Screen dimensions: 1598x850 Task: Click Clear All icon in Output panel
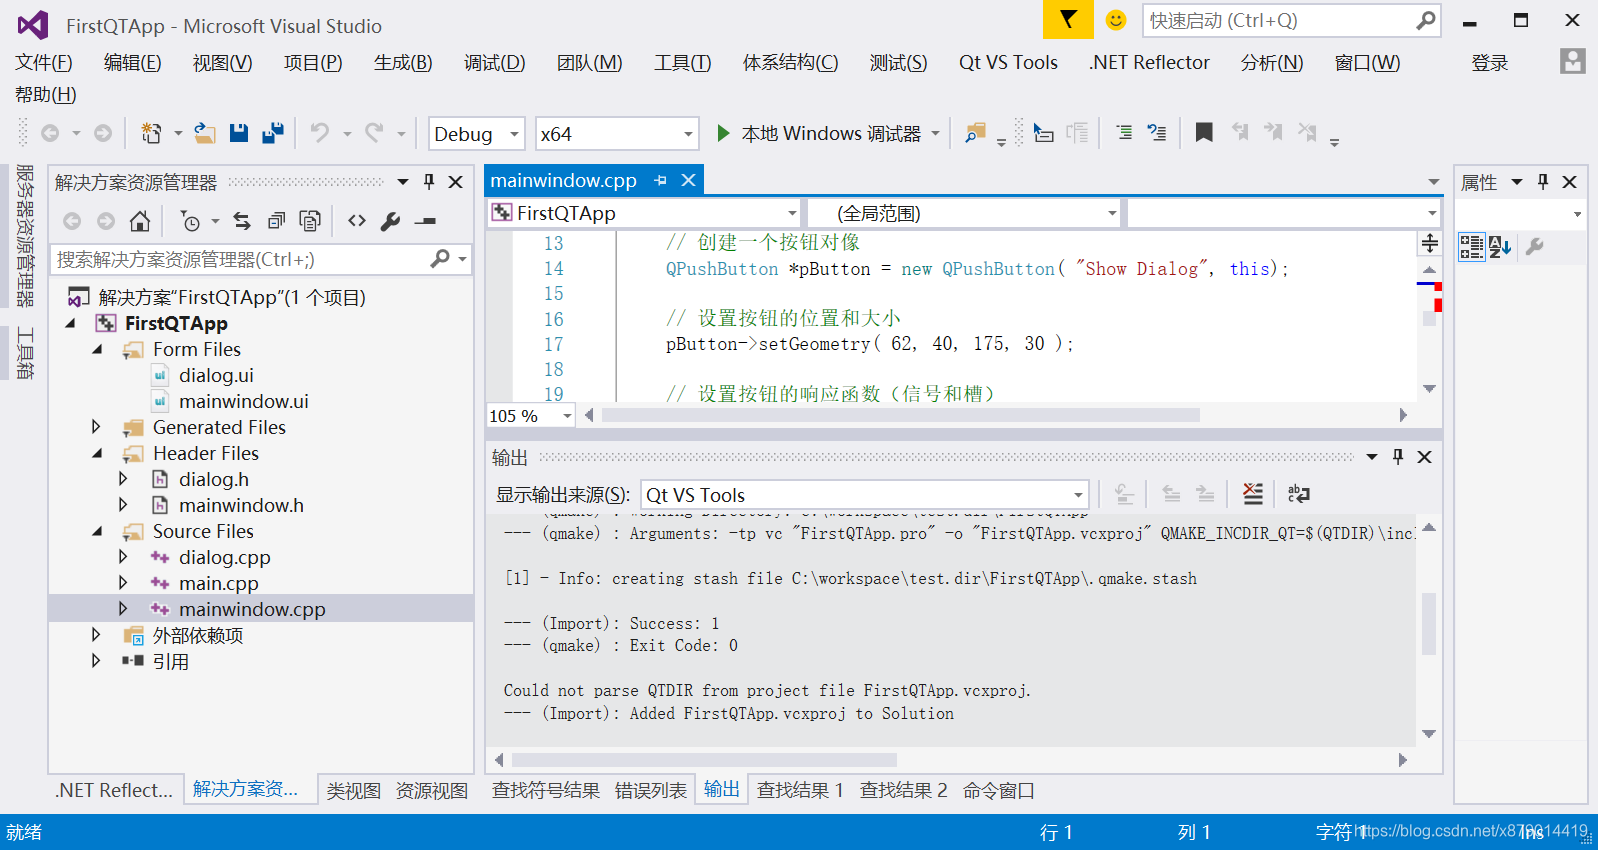click(x=1252, y=494)
